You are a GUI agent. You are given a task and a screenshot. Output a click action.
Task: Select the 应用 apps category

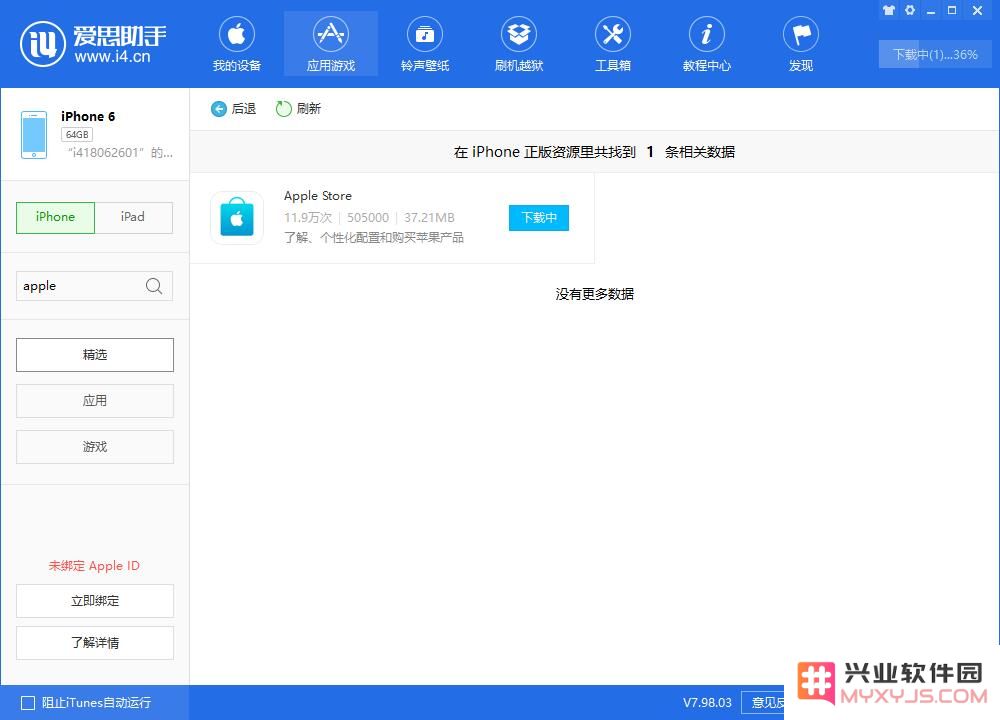click(x=95, y=400)
